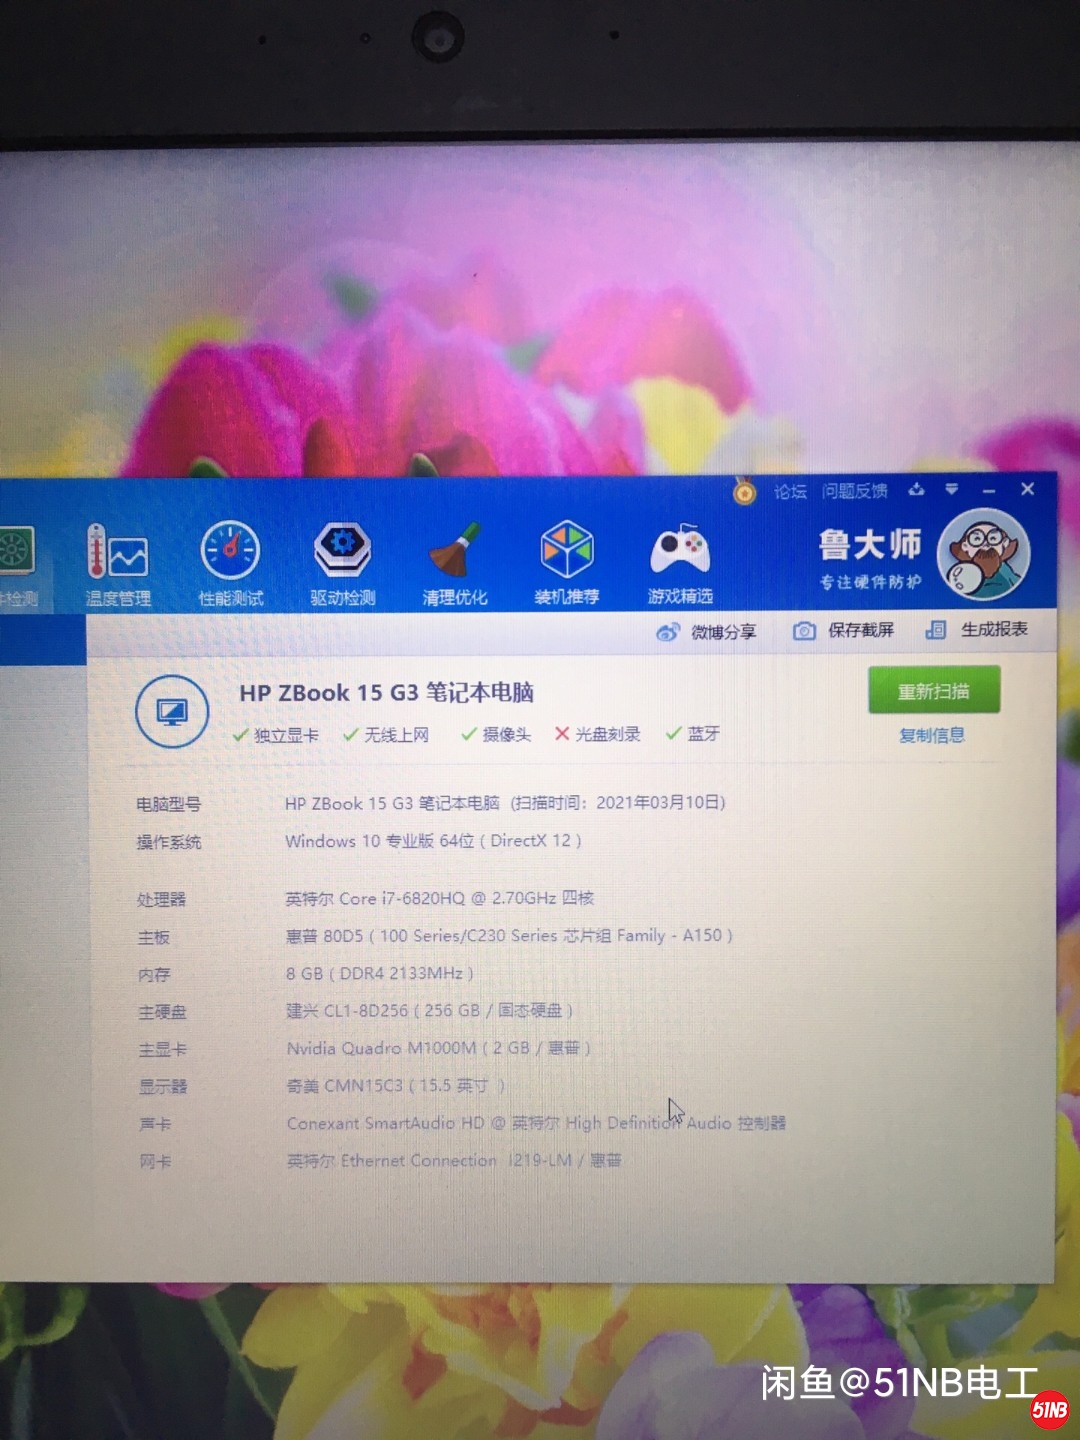Open the 温度管理 temperature tool
The height and width of the screenshot is (1440, 1080).
pos(118,566)
